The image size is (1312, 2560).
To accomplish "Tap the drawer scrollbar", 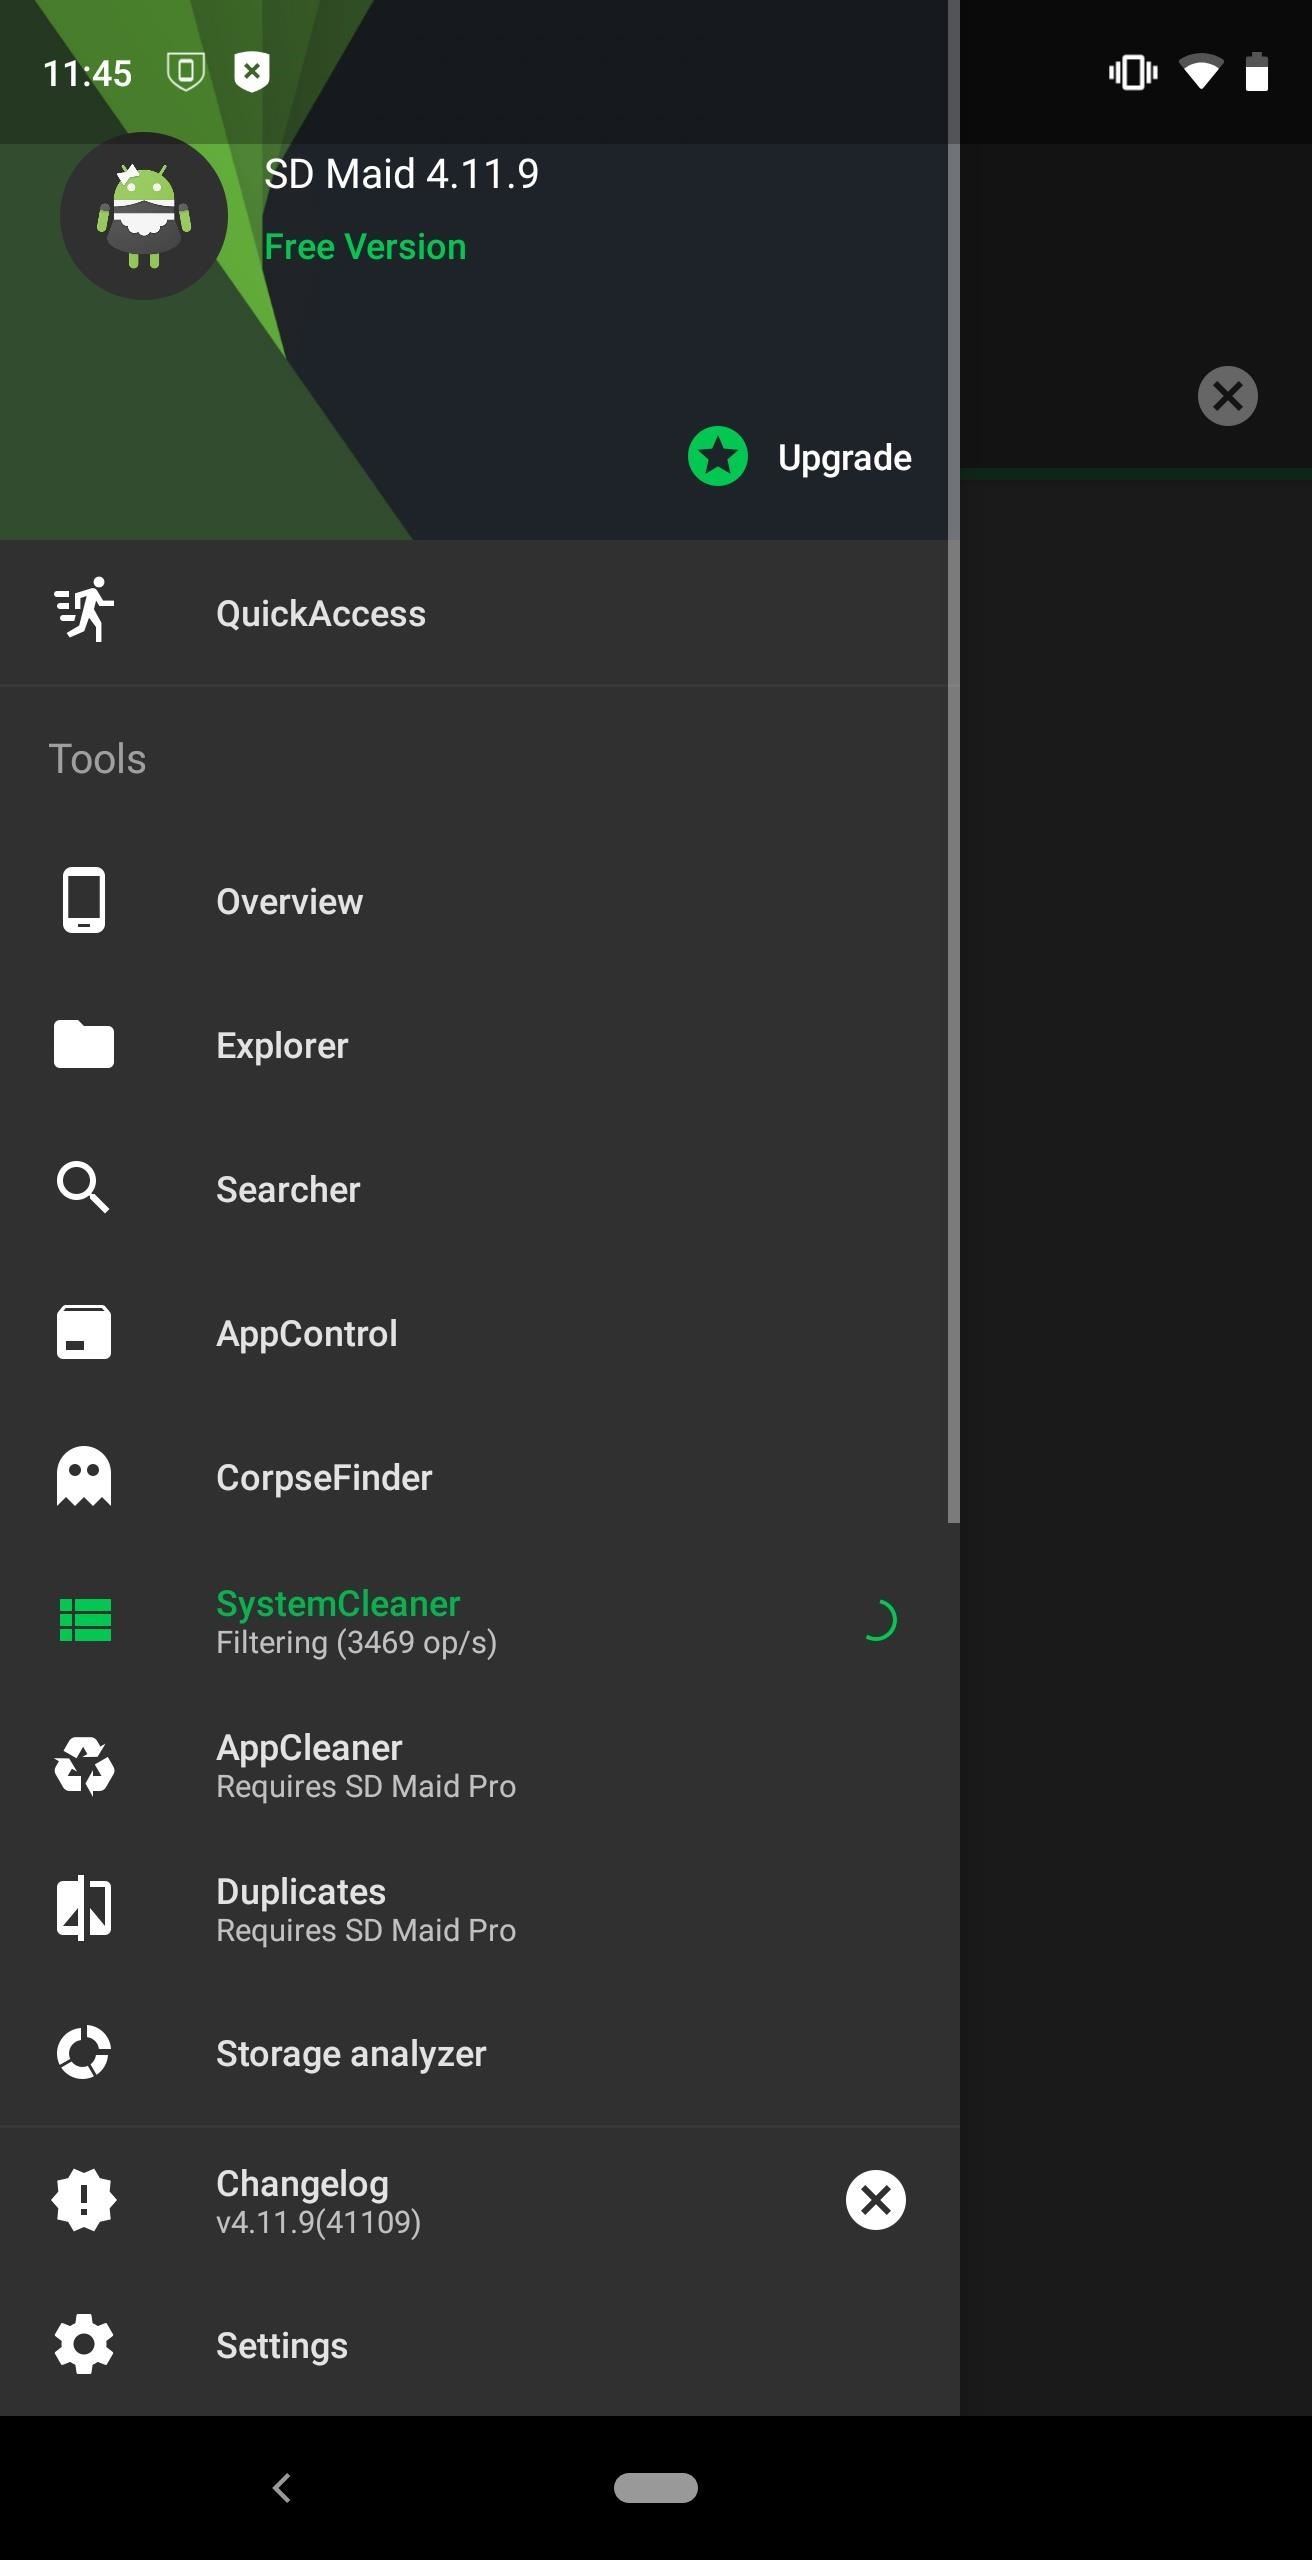I will pyautogui.click(x=954, y=760).
